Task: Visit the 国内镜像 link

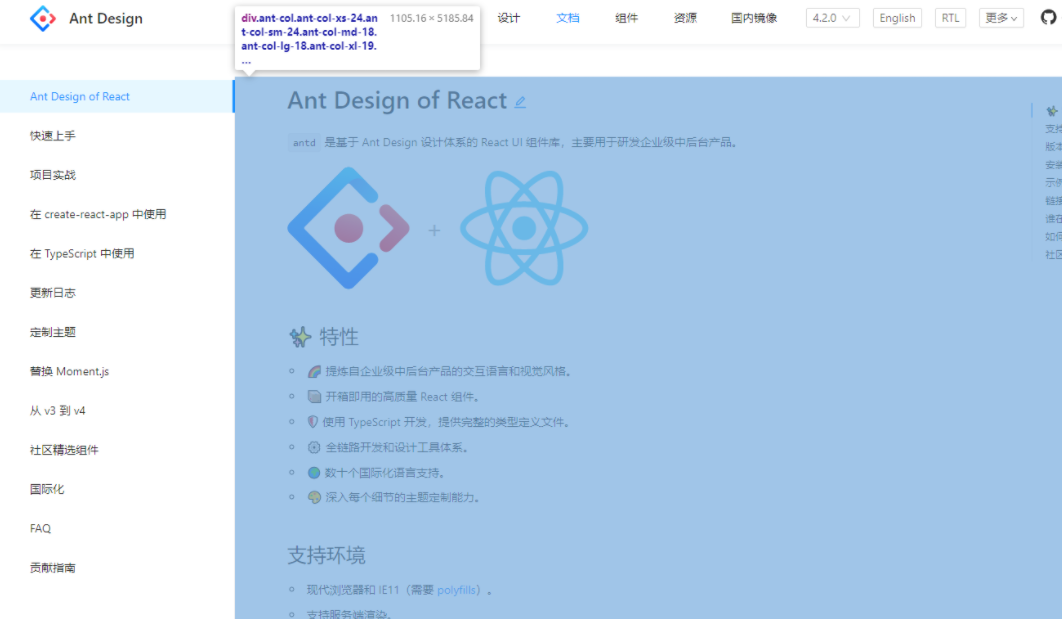Action: tap(754, 18)
